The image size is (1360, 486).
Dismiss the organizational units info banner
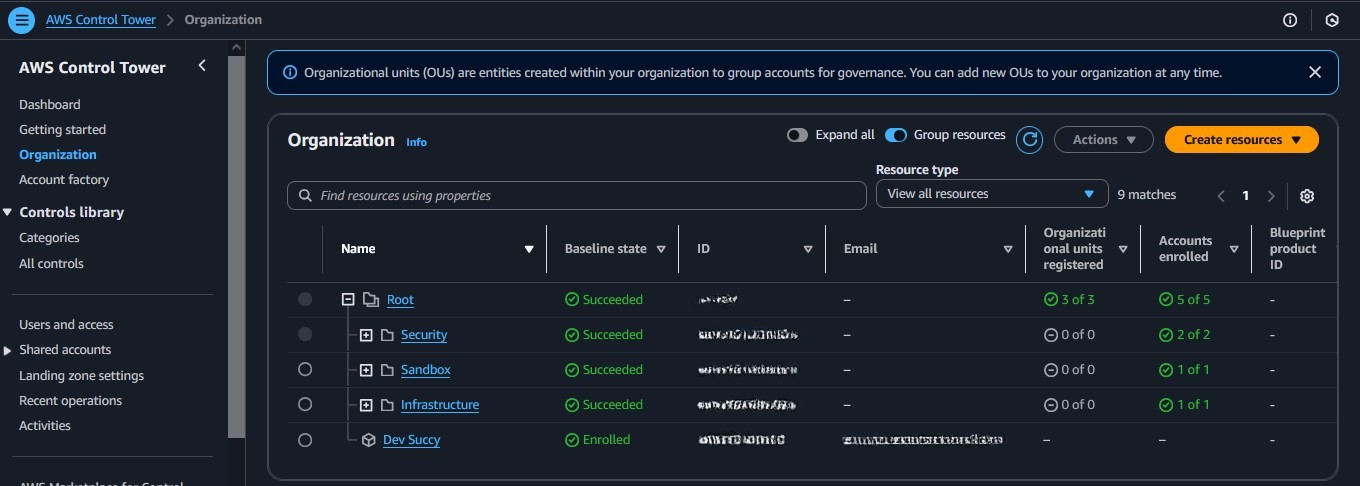(1315, 72)
